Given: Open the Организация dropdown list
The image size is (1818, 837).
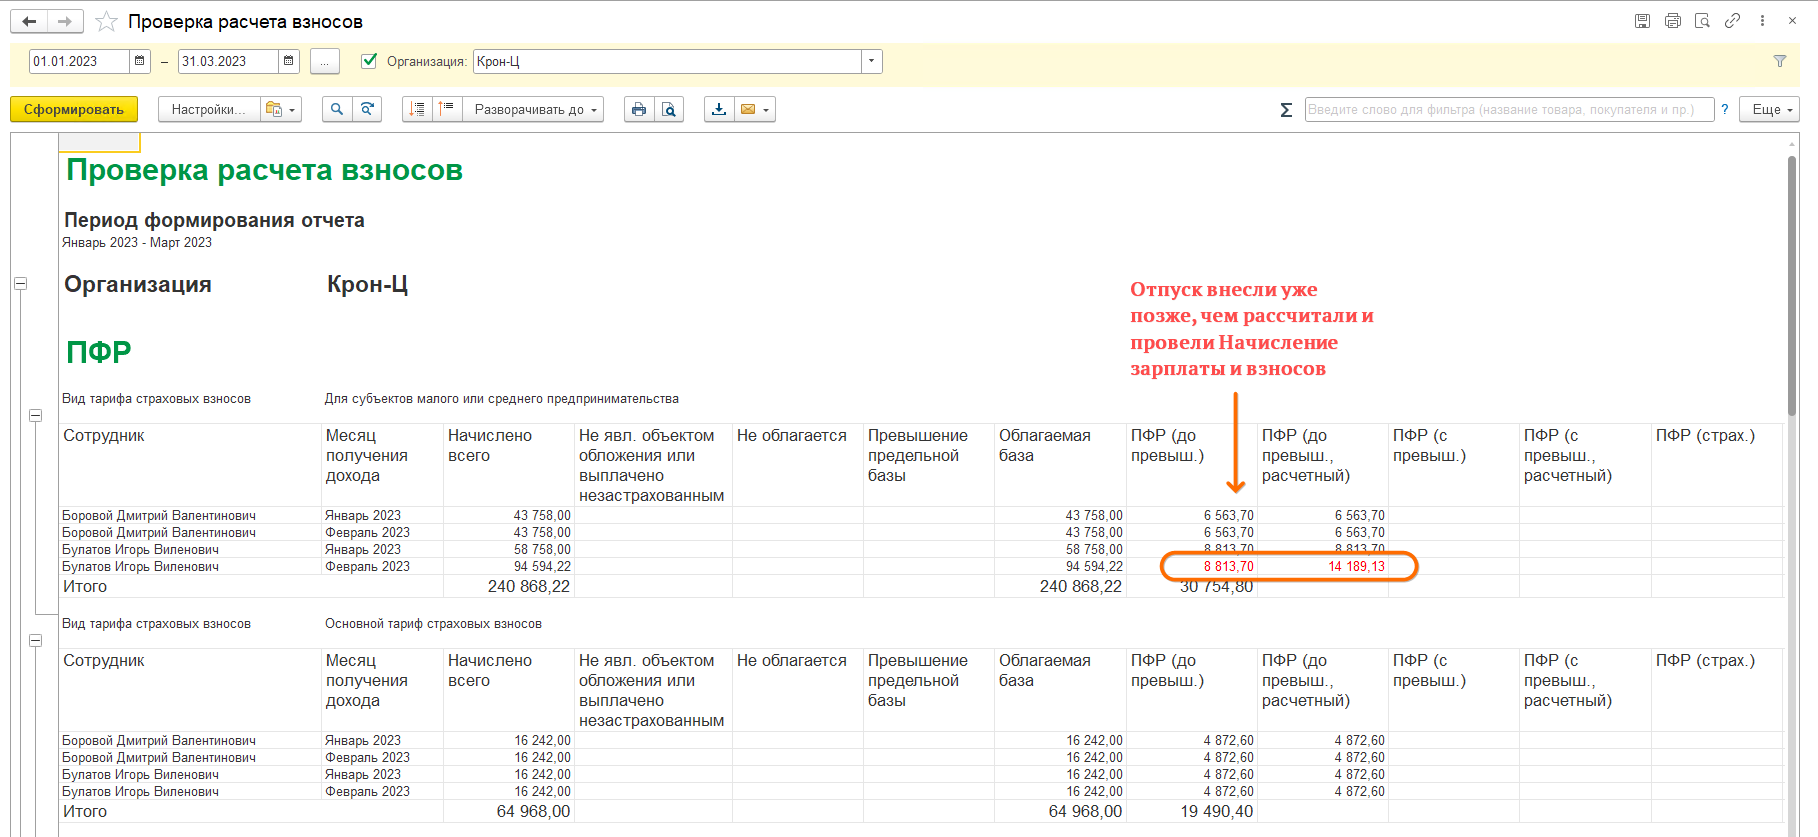Looking at the screenshot, I should pos(871,61).
